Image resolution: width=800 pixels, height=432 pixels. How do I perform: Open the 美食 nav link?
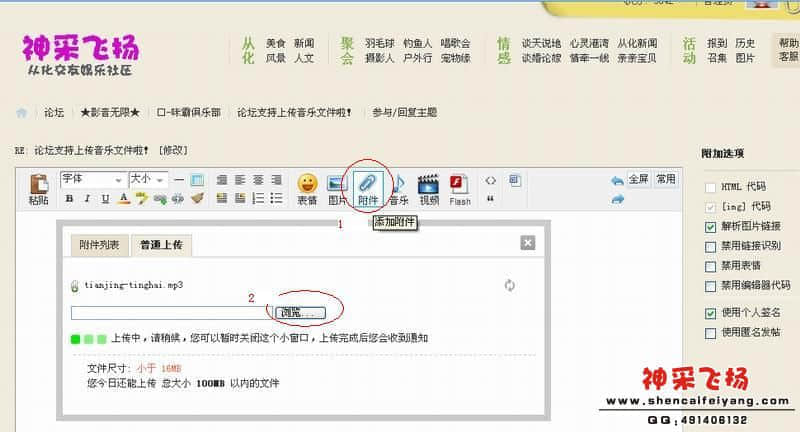[x=276, y=43]
